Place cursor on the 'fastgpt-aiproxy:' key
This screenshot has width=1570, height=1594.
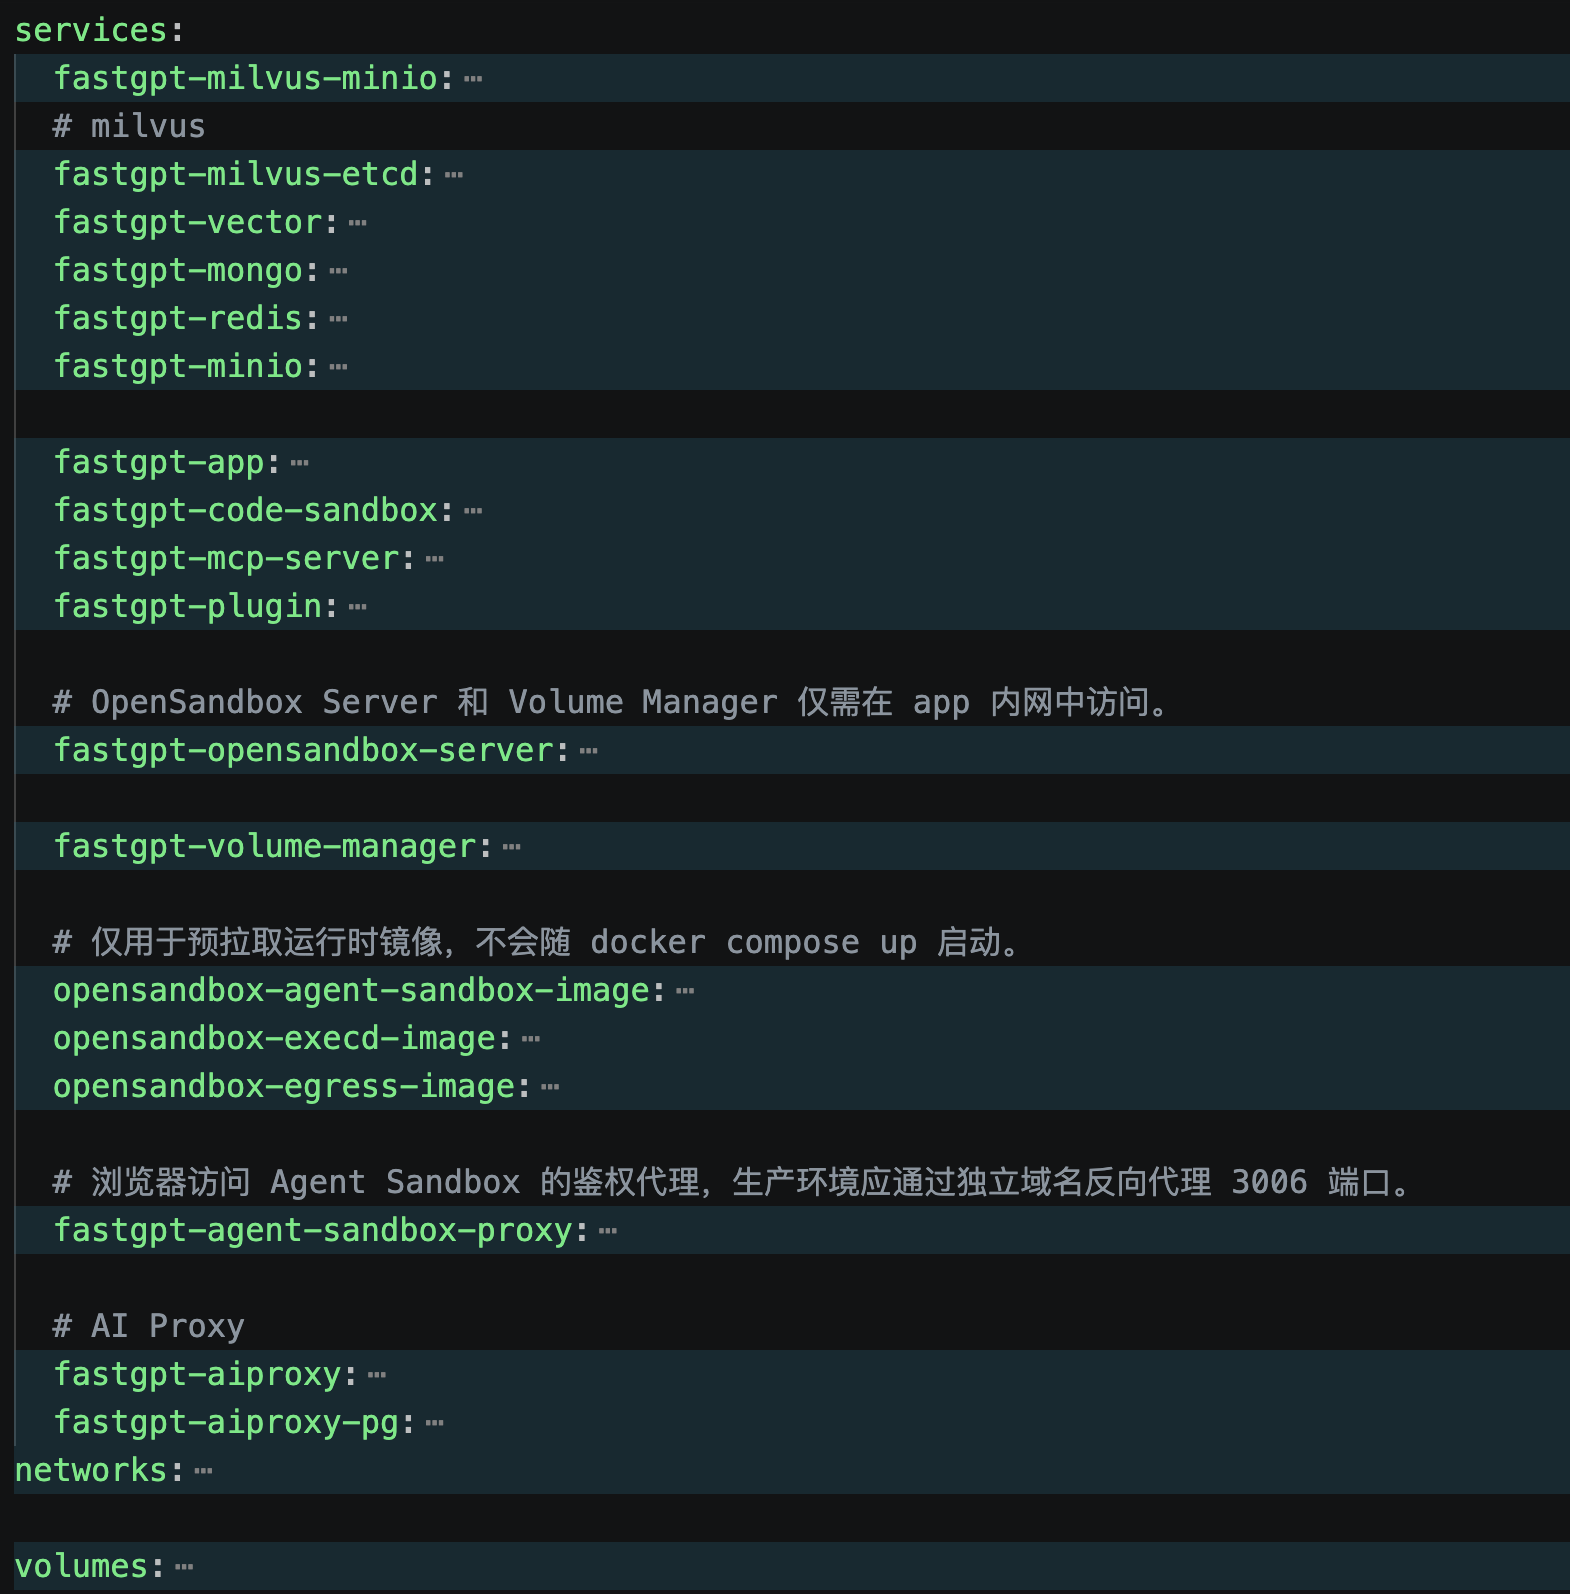point(206,1375)
